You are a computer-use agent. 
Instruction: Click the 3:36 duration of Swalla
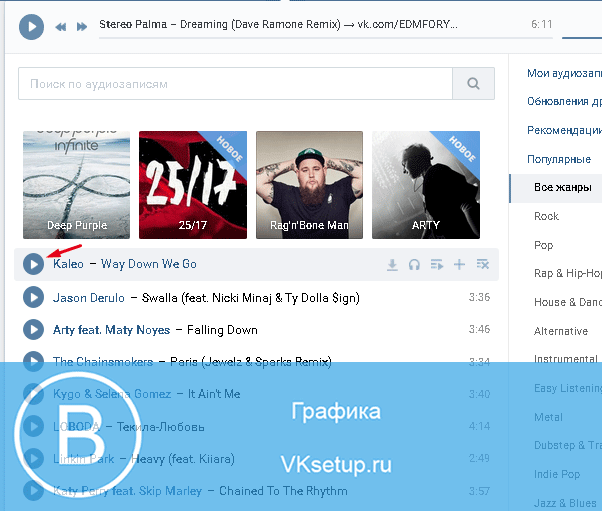click(479, 297)
